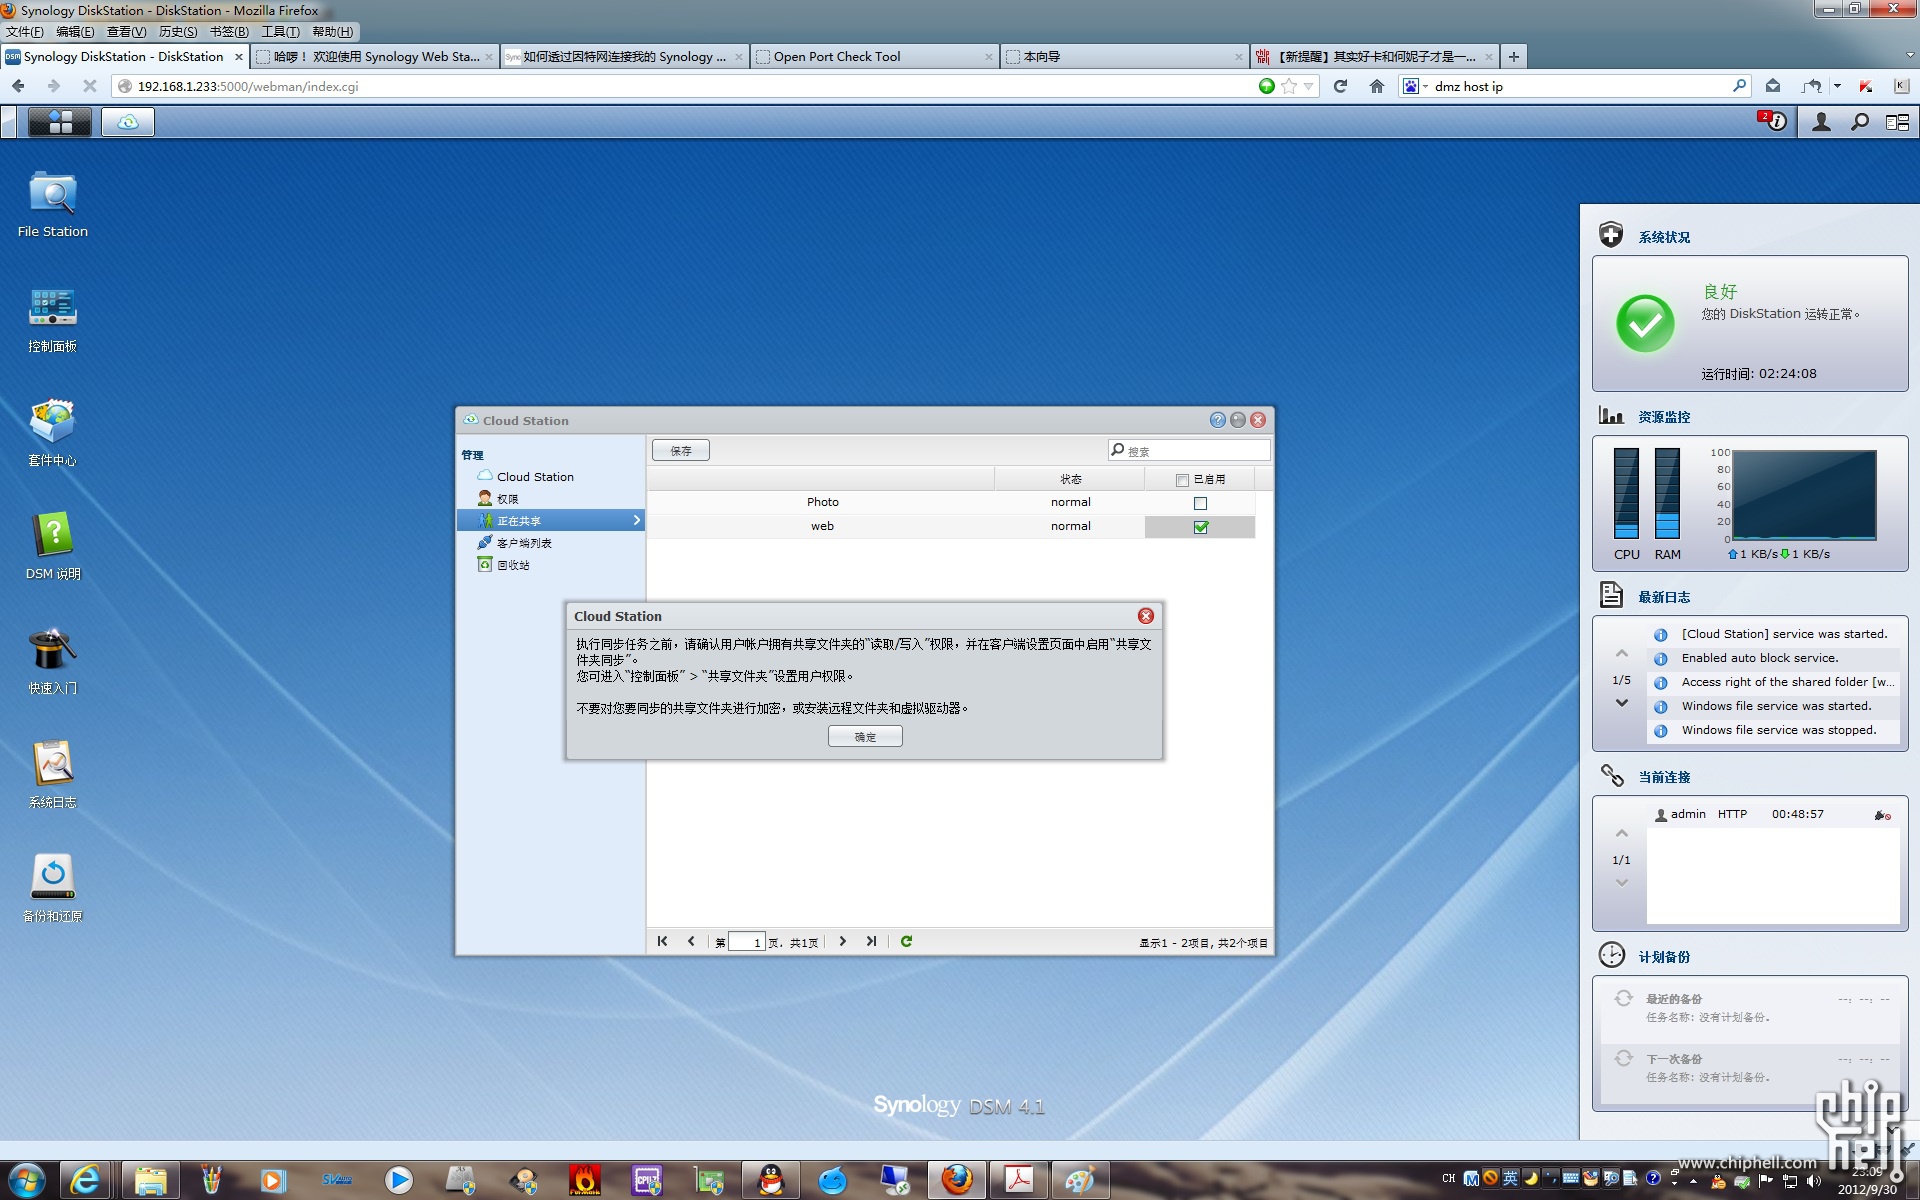Click the DSM search magnifier icon

1860,122
